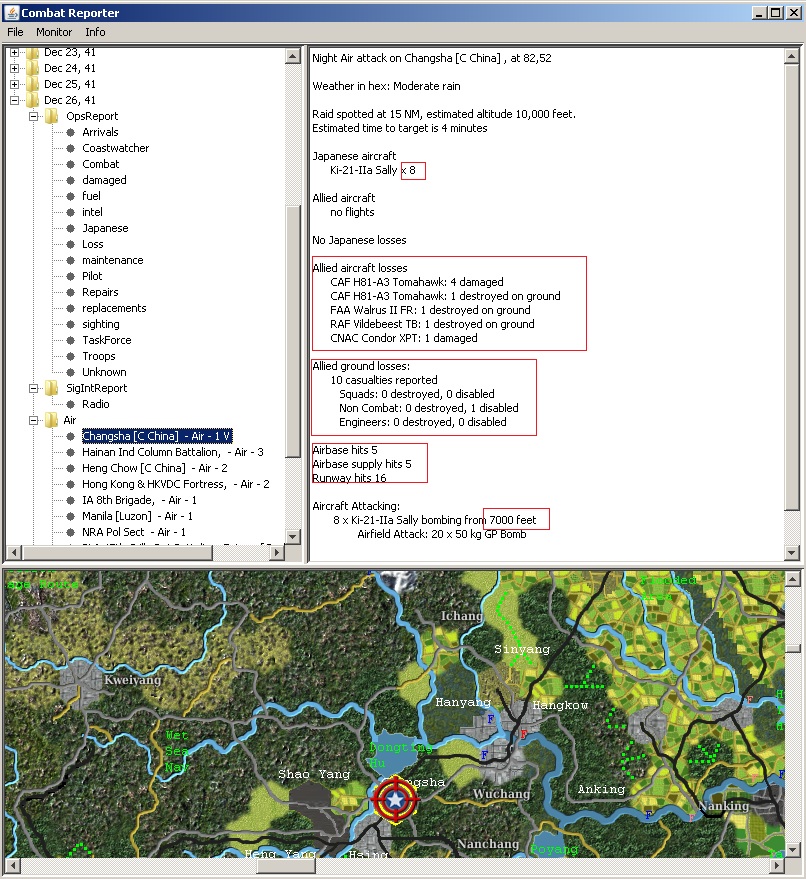806x879 pixels.
Task: Click the Air folder icon
Action: (x=52, y=420)
